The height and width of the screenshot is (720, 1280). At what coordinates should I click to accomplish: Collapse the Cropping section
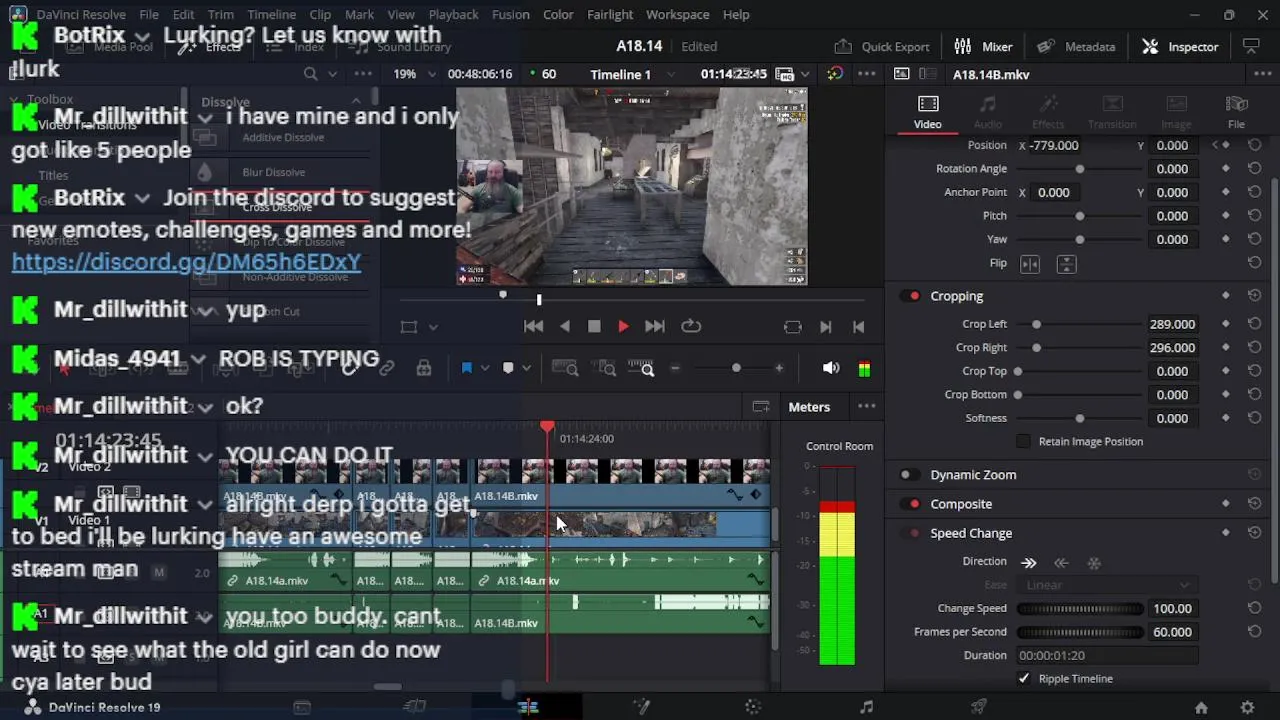[957, 296]
